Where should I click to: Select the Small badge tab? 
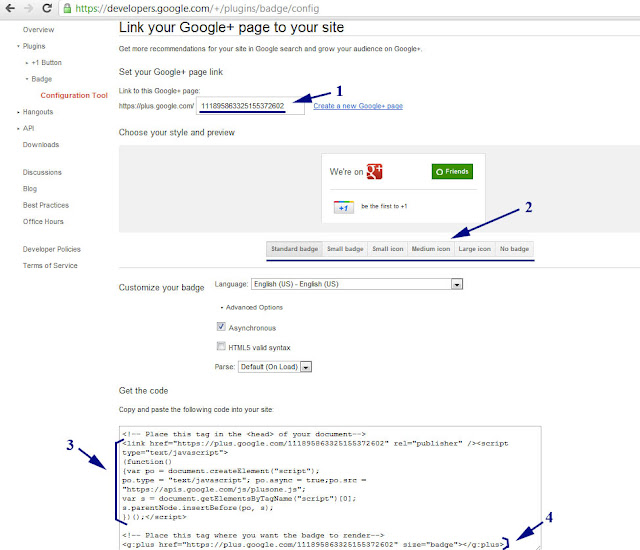coord(345,249)
